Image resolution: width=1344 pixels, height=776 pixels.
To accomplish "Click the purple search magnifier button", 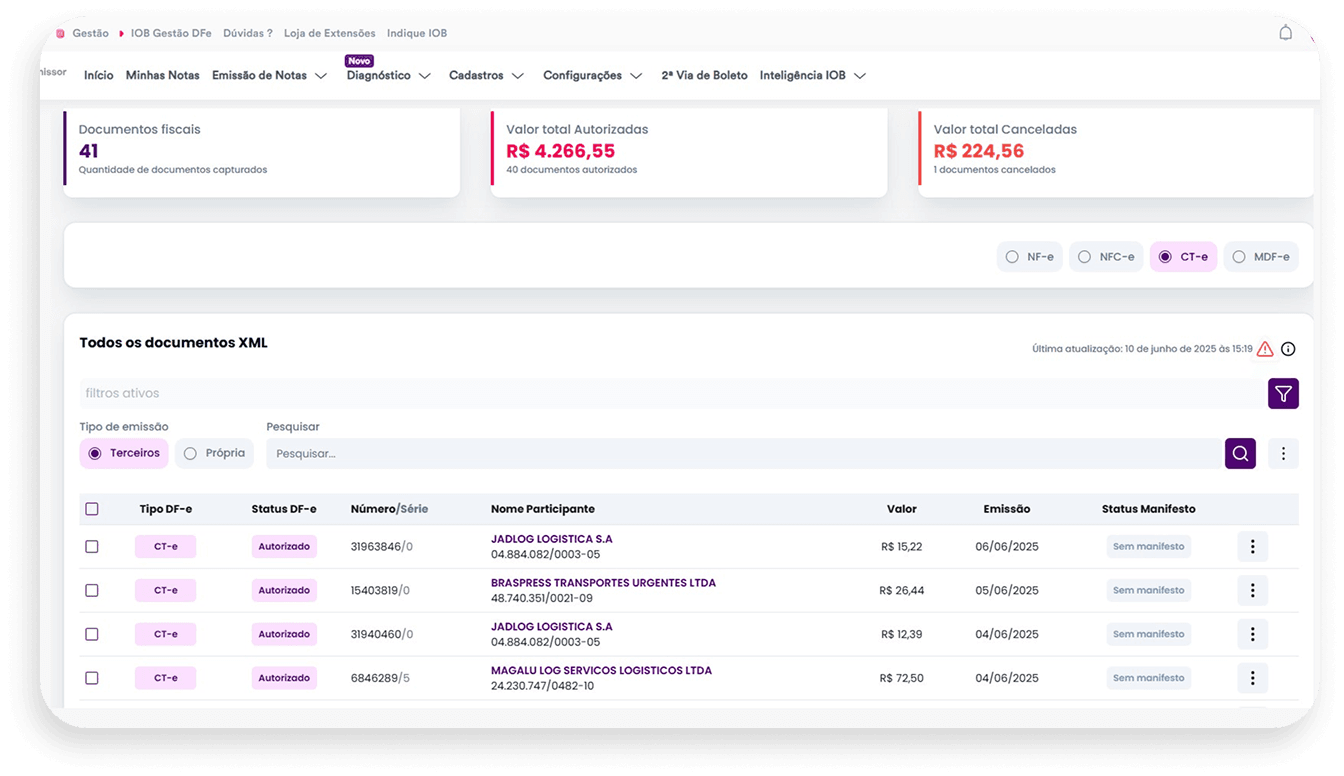I will click(x=1240, y=454).
